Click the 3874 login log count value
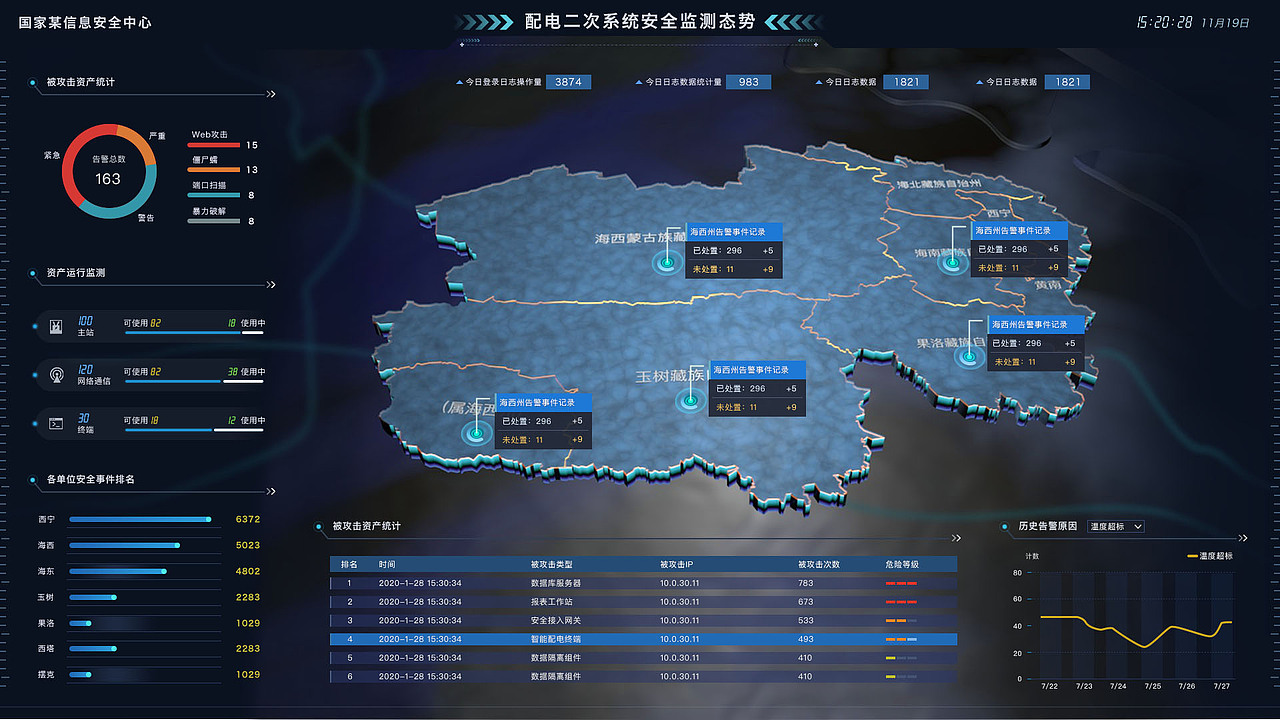Screen dimensions: 1280x720 pos(568,82)
